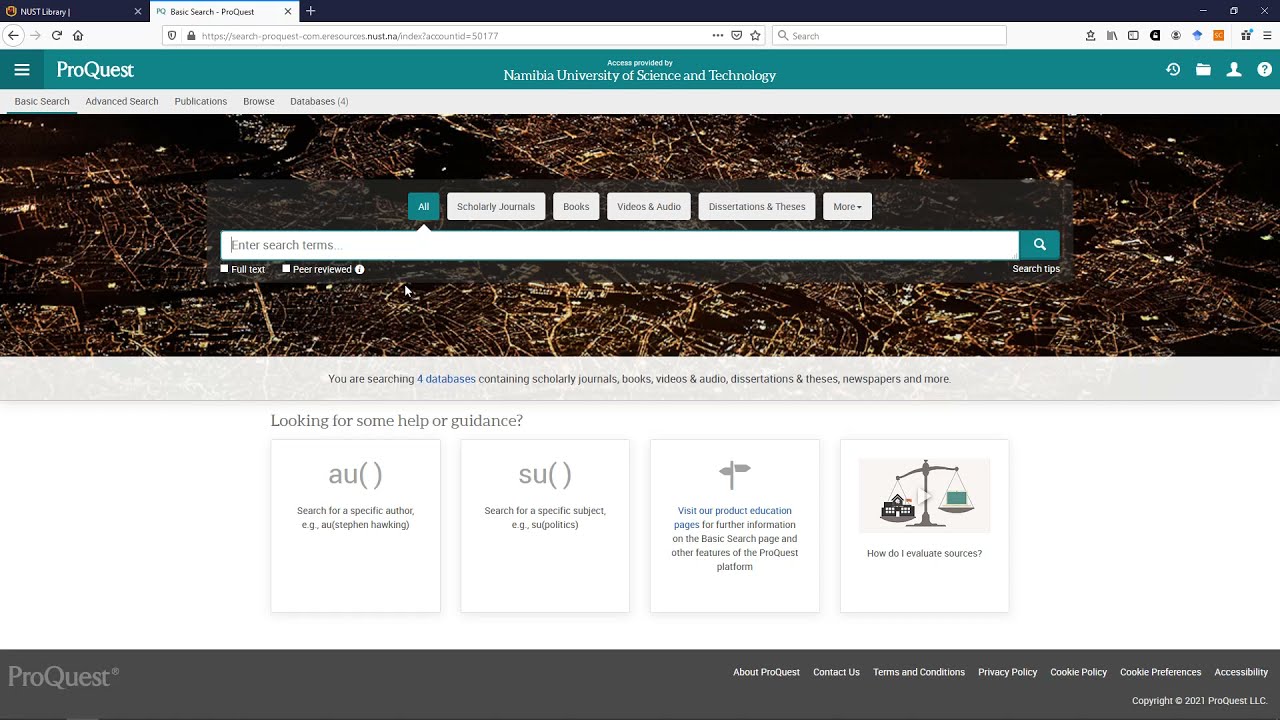Click the orange SC extension icon
Screen dimensions: 1280x720
click(1218, 35)
